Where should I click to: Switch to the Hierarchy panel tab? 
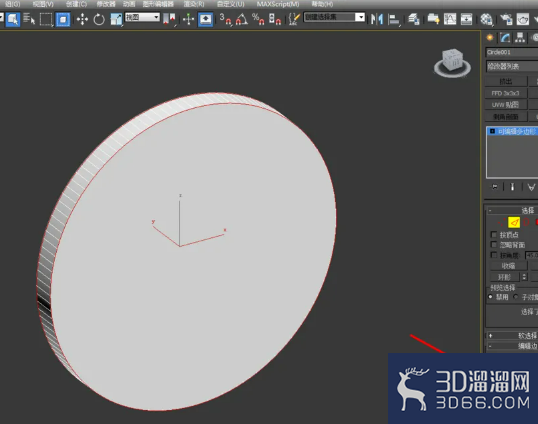point(520,38)
